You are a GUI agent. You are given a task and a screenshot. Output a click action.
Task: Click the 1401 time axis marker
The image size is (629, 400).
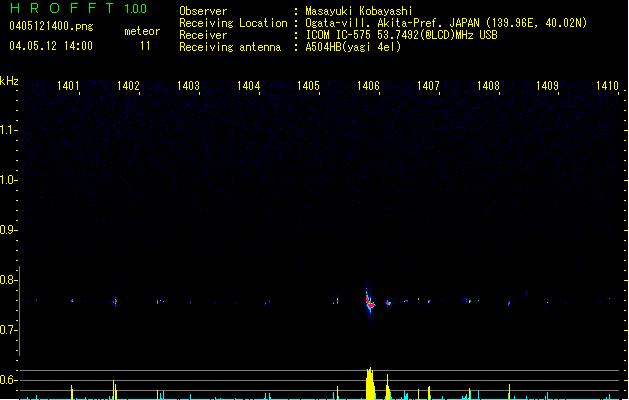pos(68,86)
